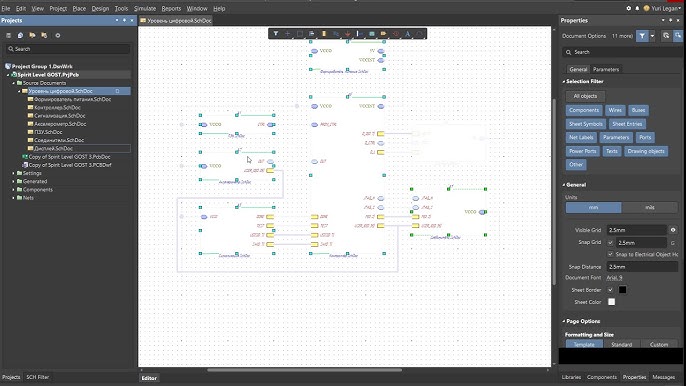The width and height of the screenshot is (686, 386).
Task: Click the Move objects plus tool
Action: (x=287, y=34)
